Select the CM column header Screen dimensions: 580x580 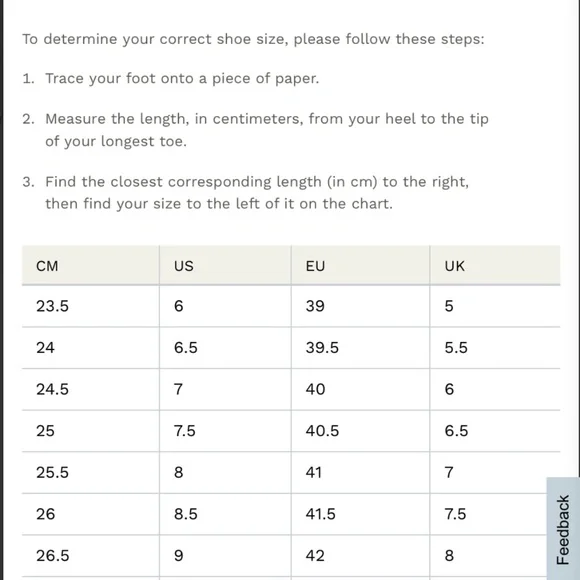pos(91,266)
